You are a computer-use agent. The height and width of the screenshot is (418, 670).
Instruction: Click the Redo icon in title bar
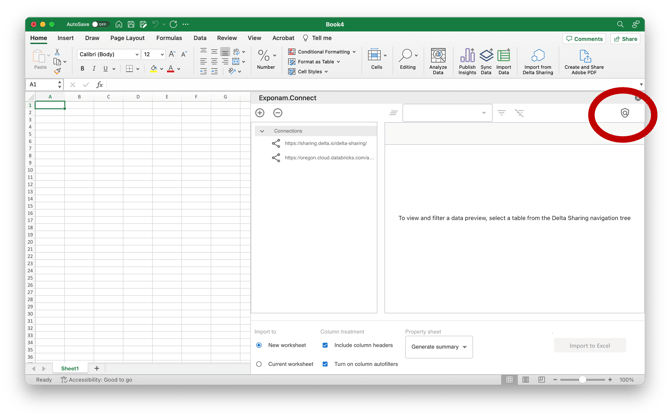tap(173, 24)
